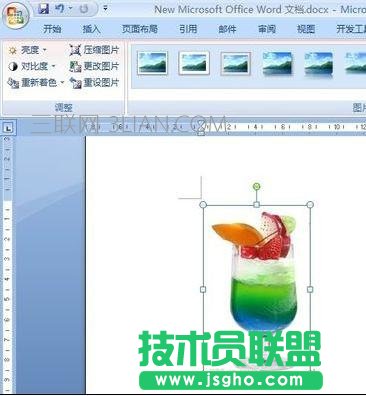Screen dimensions: 366x396
Task: Open the Undo history dropdown arrow
Action: click(x=70, y=8)
